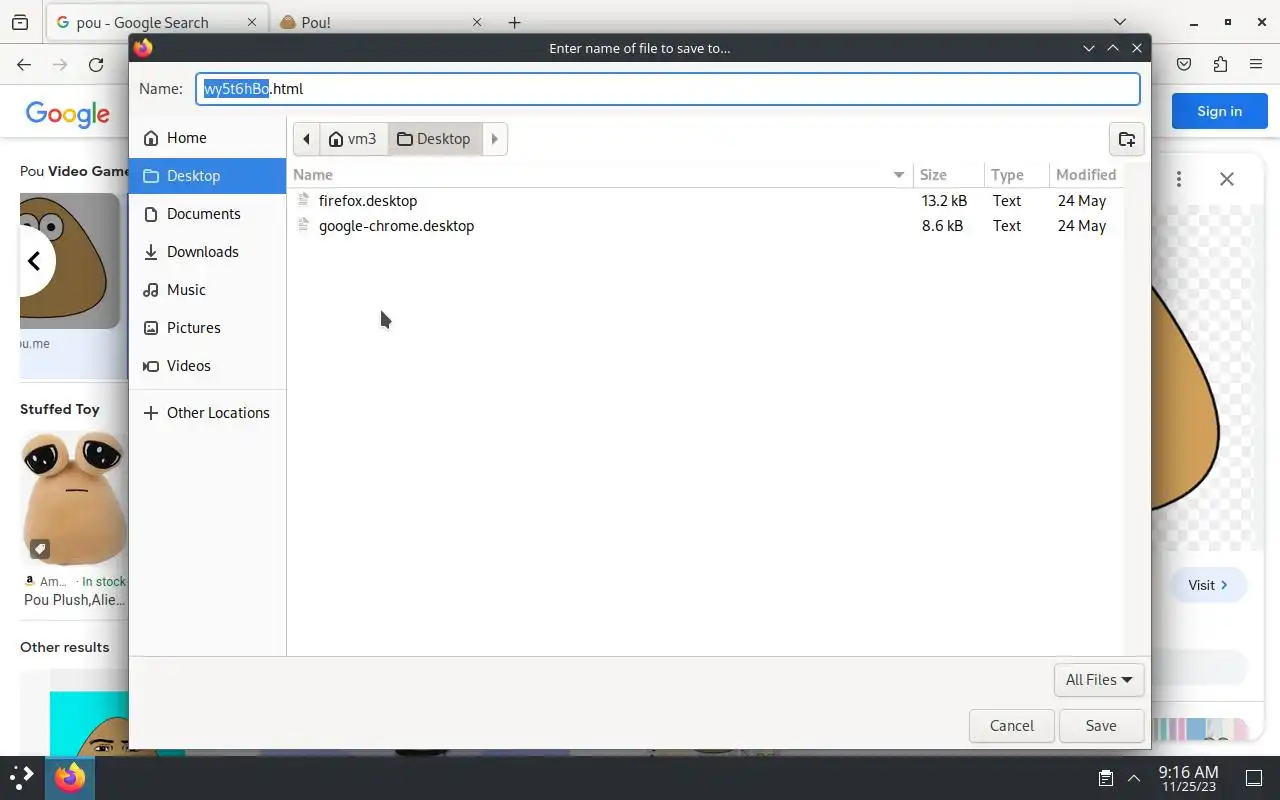The height and width of the screenshot is (800, 1280).
Task: Click the Save to Pocket icon
Action: pyautogui.click(x=1184, y=64)
